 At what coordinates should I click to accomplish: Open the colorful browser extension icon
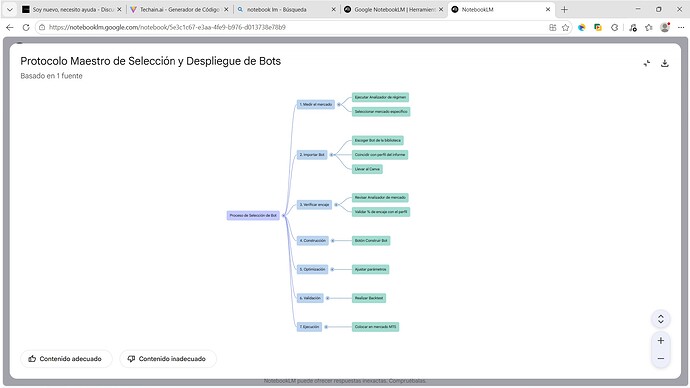coord(582,27)
